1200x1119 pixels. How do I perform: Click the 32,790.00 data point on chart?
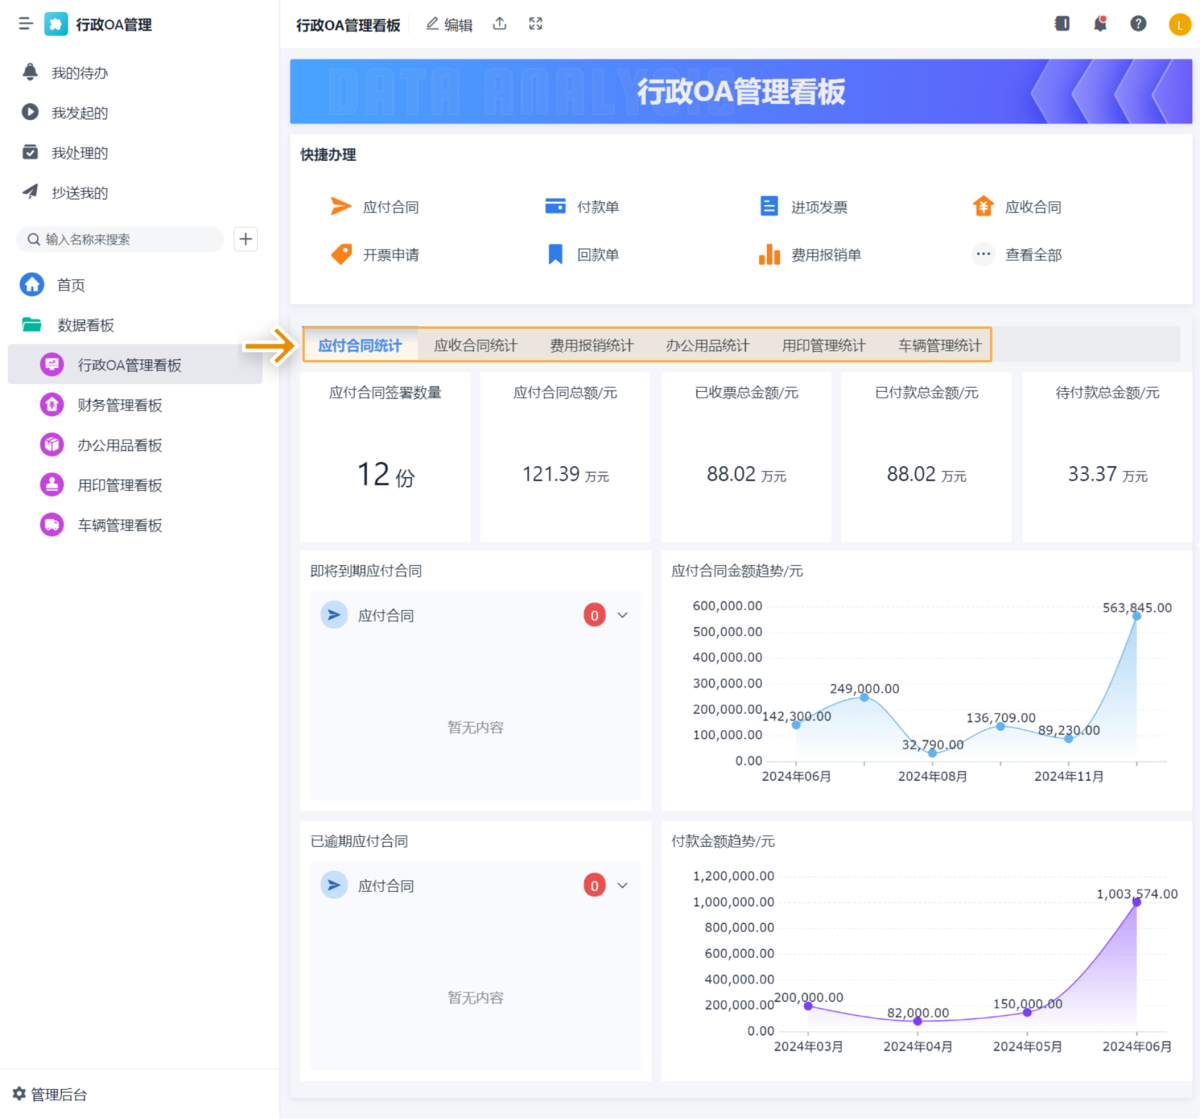pyautogui.click(x=932, y=753)
